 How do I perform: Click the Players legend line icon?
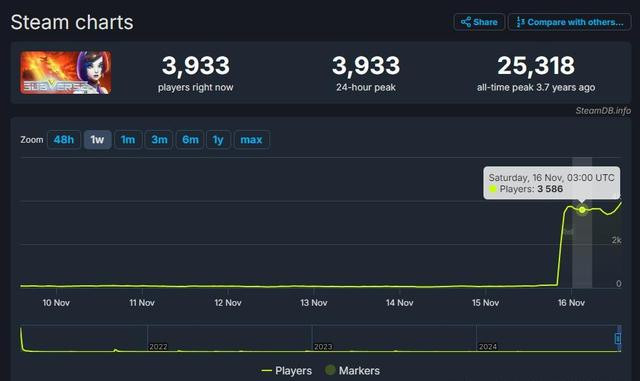click(x=267, y=371)
